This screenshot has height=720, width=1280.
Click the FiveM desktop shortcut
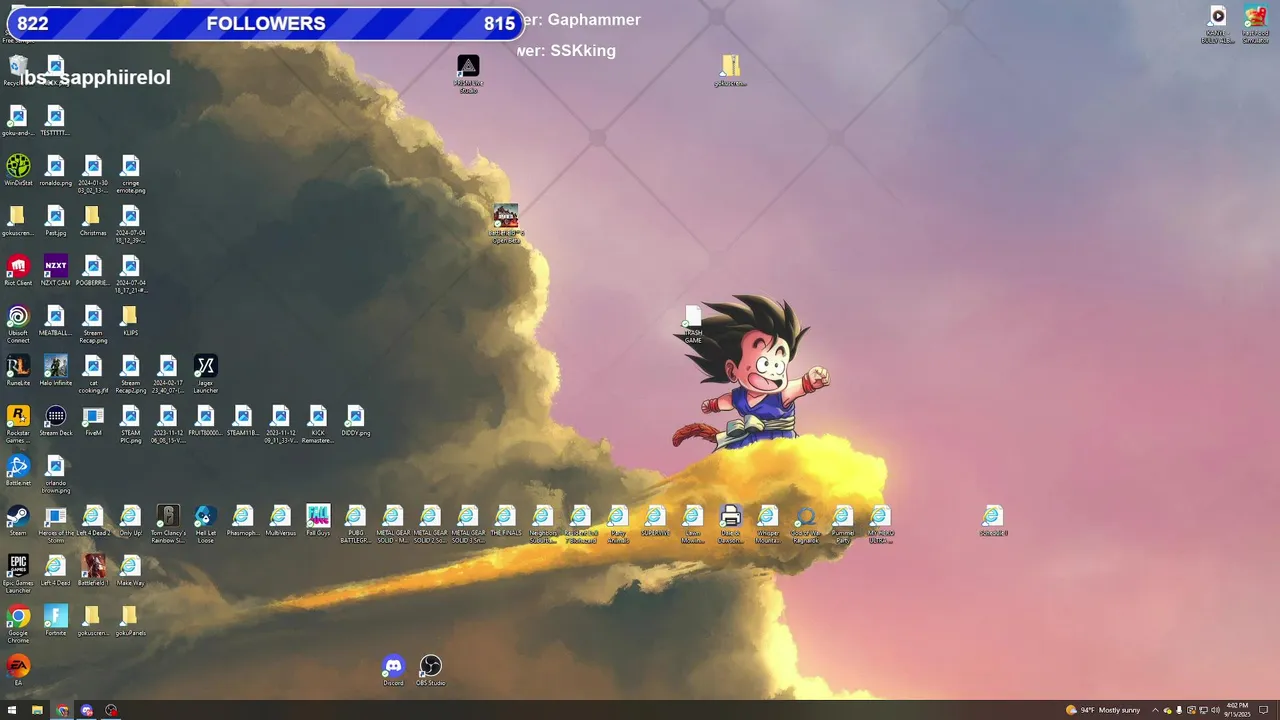93,421
